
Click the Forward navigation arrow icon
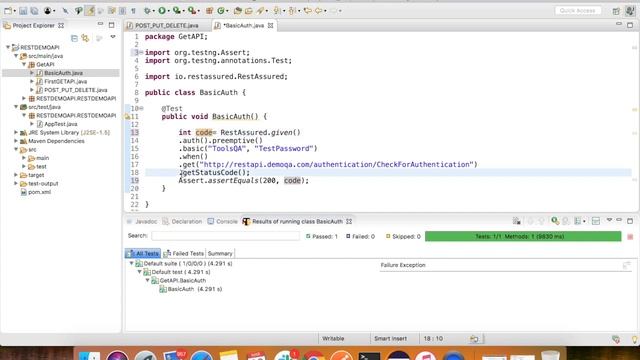click(333, 11)
